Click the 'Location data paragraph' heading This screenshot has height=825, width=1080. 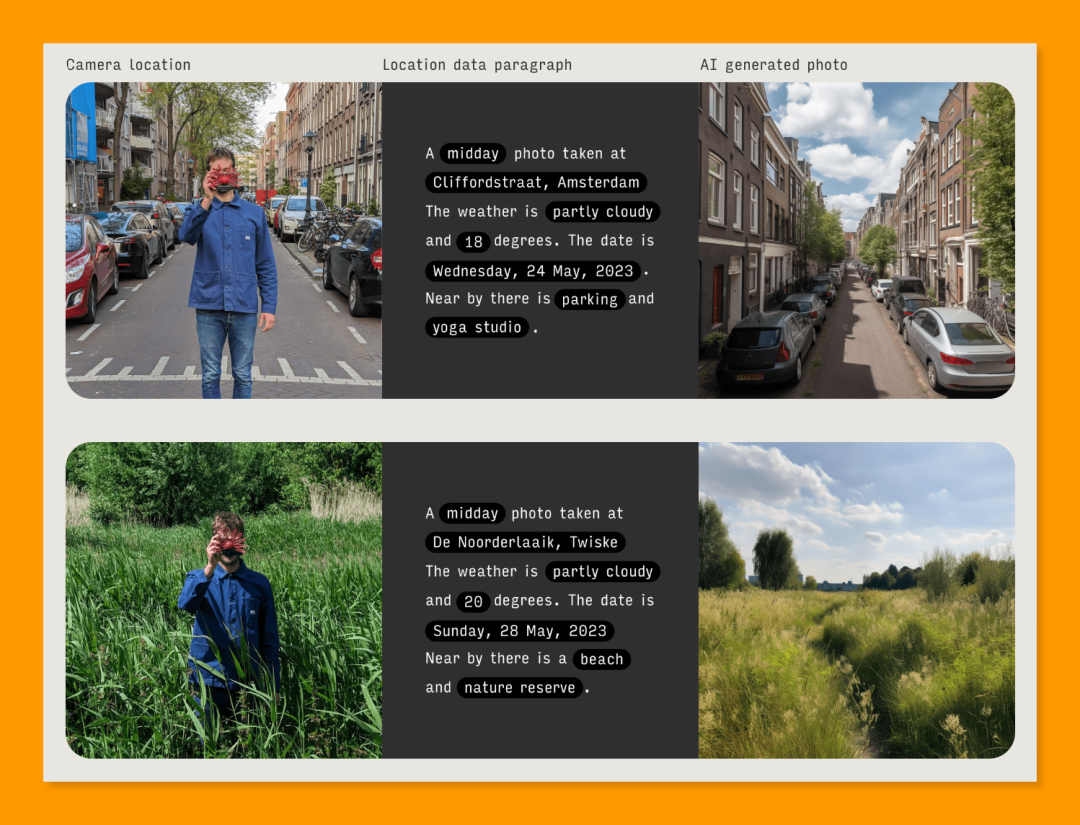pyautogui.click(x=477, y=65)
